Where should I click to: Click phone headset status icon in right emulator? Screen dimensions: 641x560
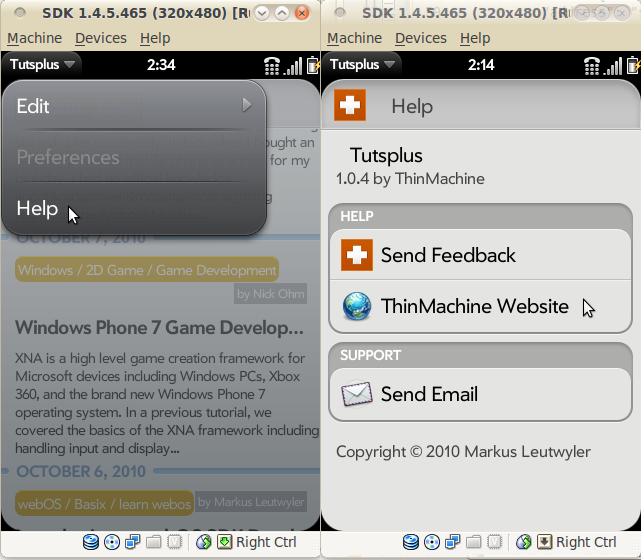click(x=592, y=65)
